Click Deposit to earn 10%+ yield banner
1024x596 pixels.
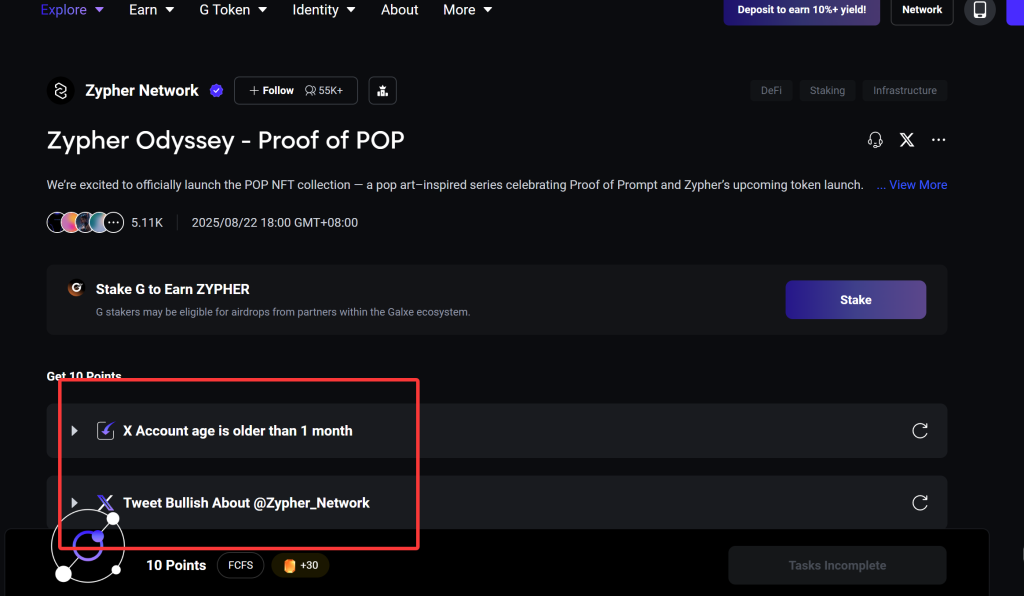[801, 10]
